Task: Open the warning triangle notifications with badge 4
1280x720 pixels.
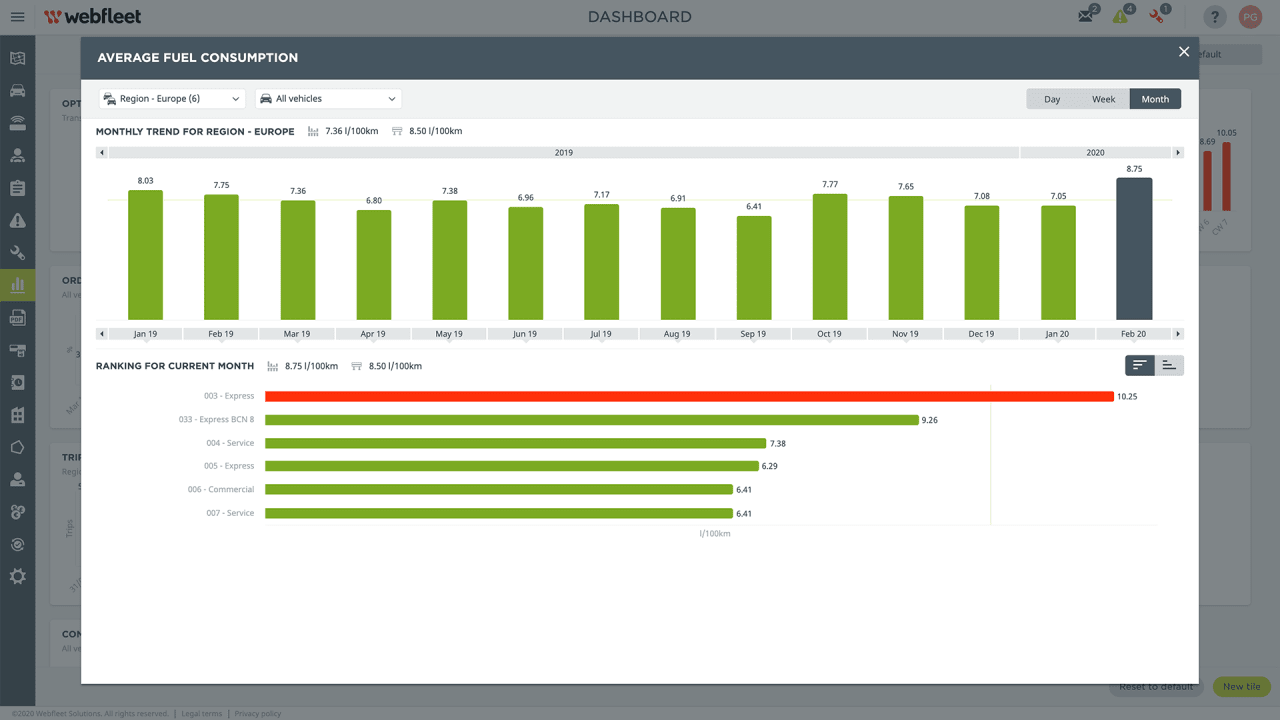Action: coord(1122,16)
